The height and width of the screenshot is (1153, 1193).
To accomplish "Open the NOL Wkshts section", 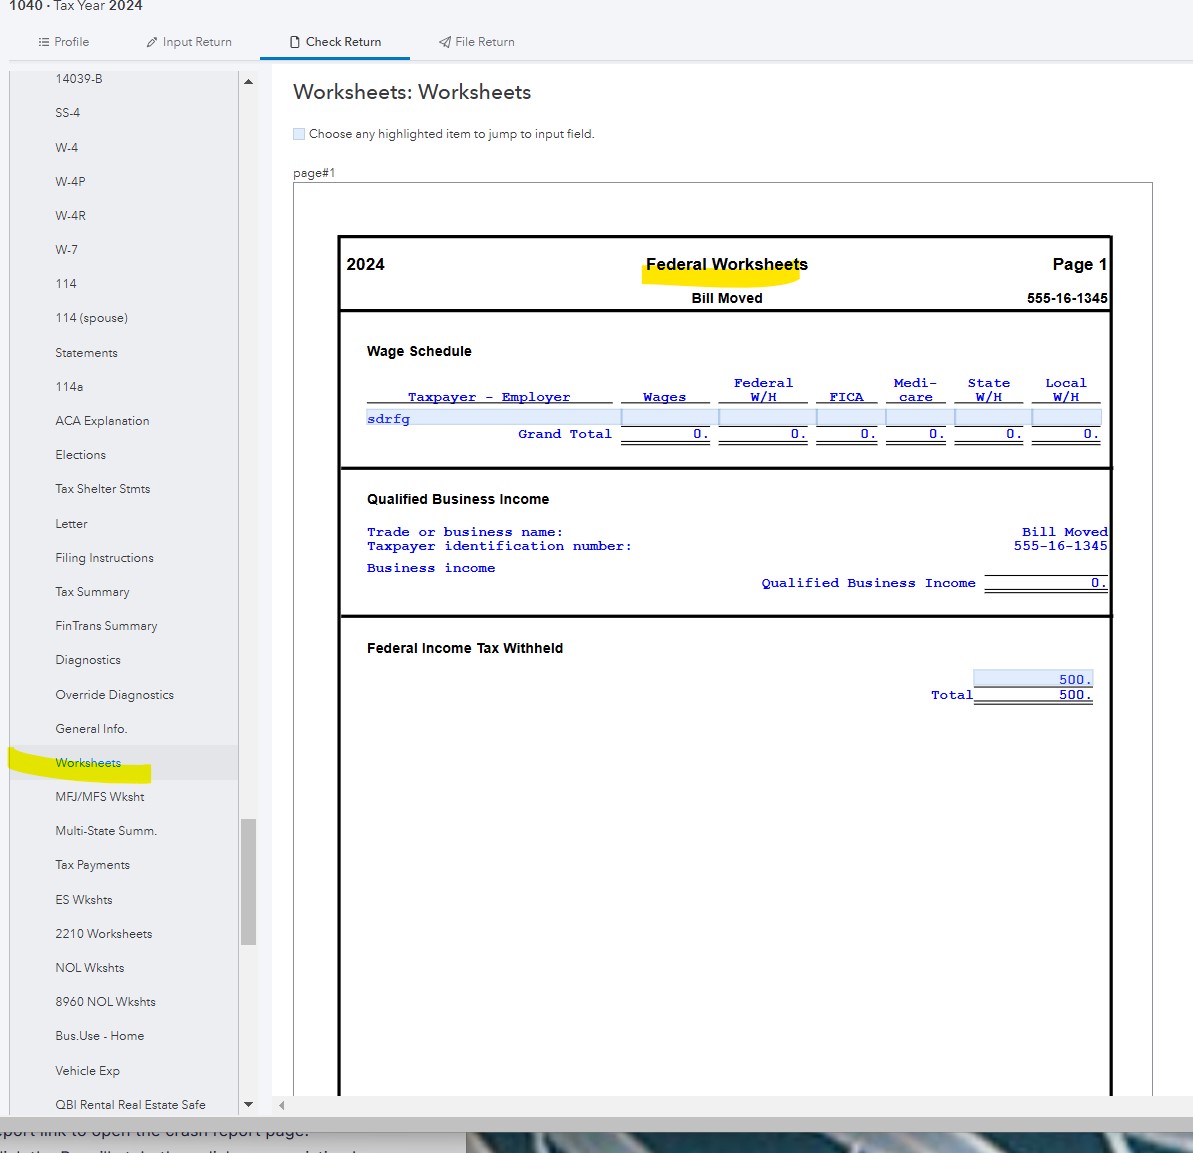I will (x=90, y=967).
